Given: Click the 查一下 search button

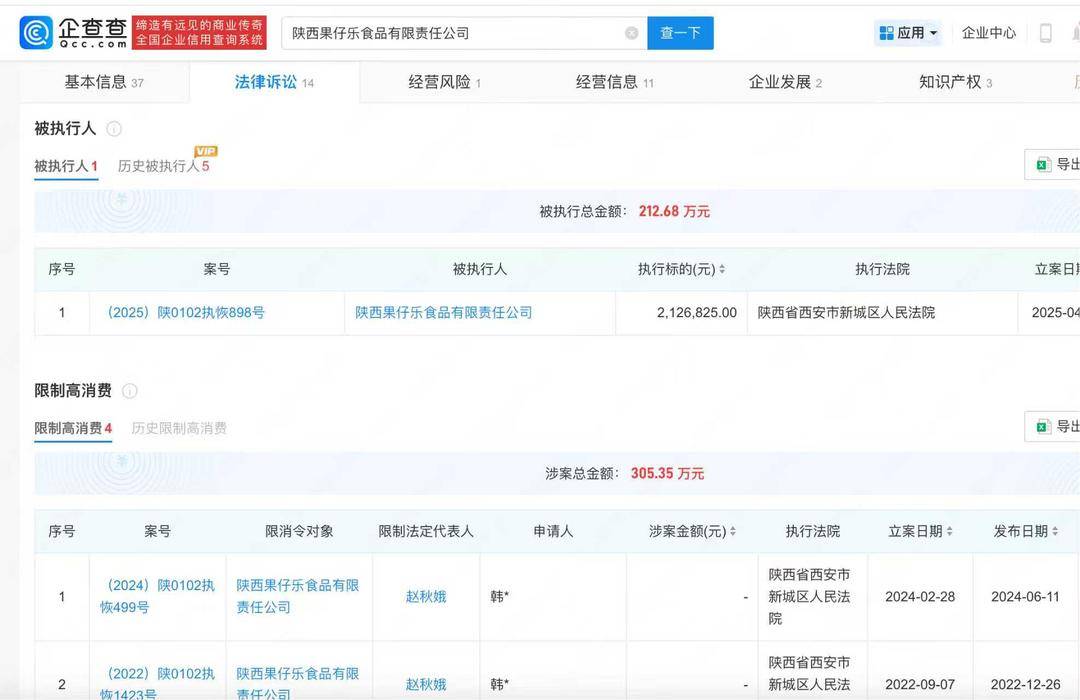Looking at the screenshot, I should (680, 33).
